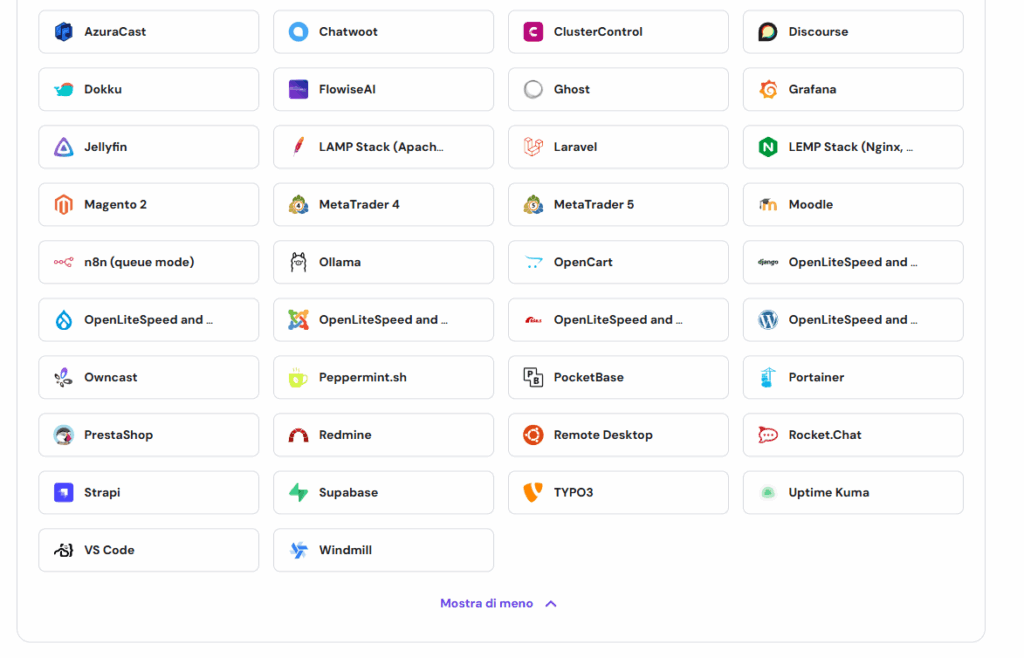Choose the Redmine template card
1024x658 pixels.
383,435
